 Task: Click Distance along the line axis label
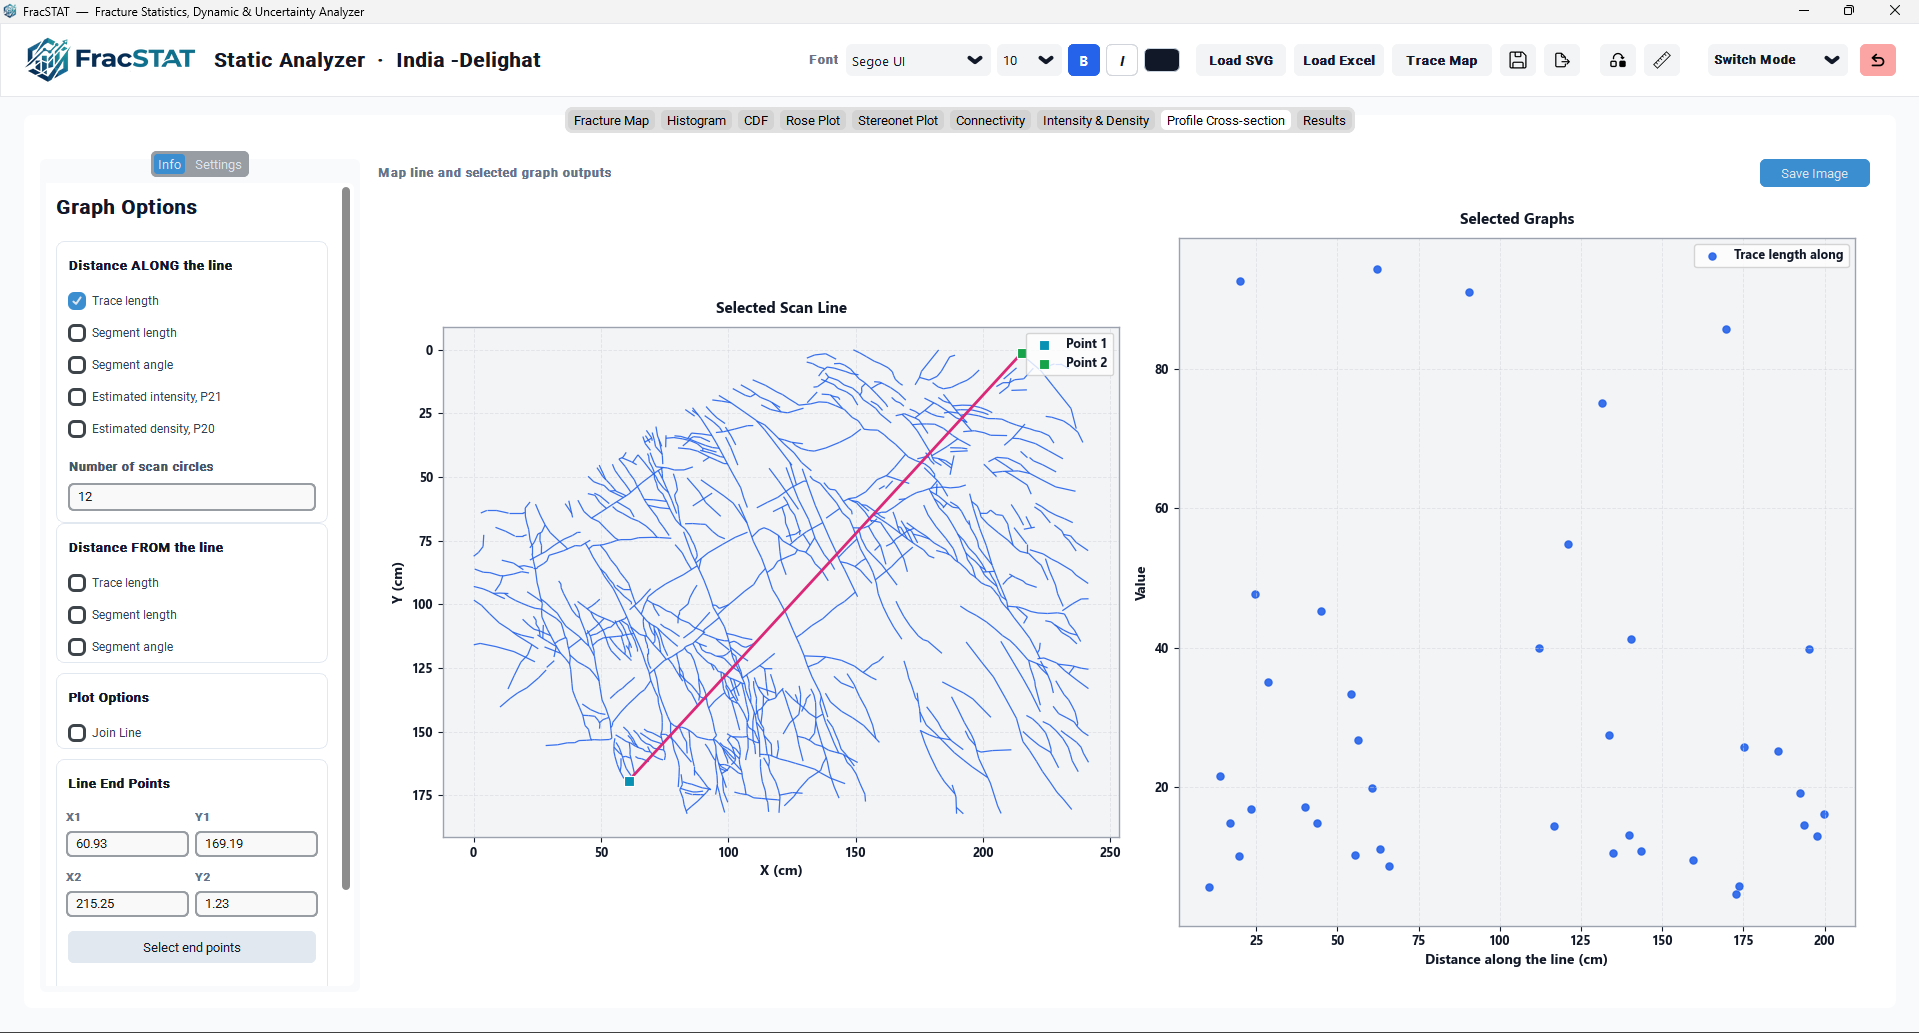coord(1516,959)
